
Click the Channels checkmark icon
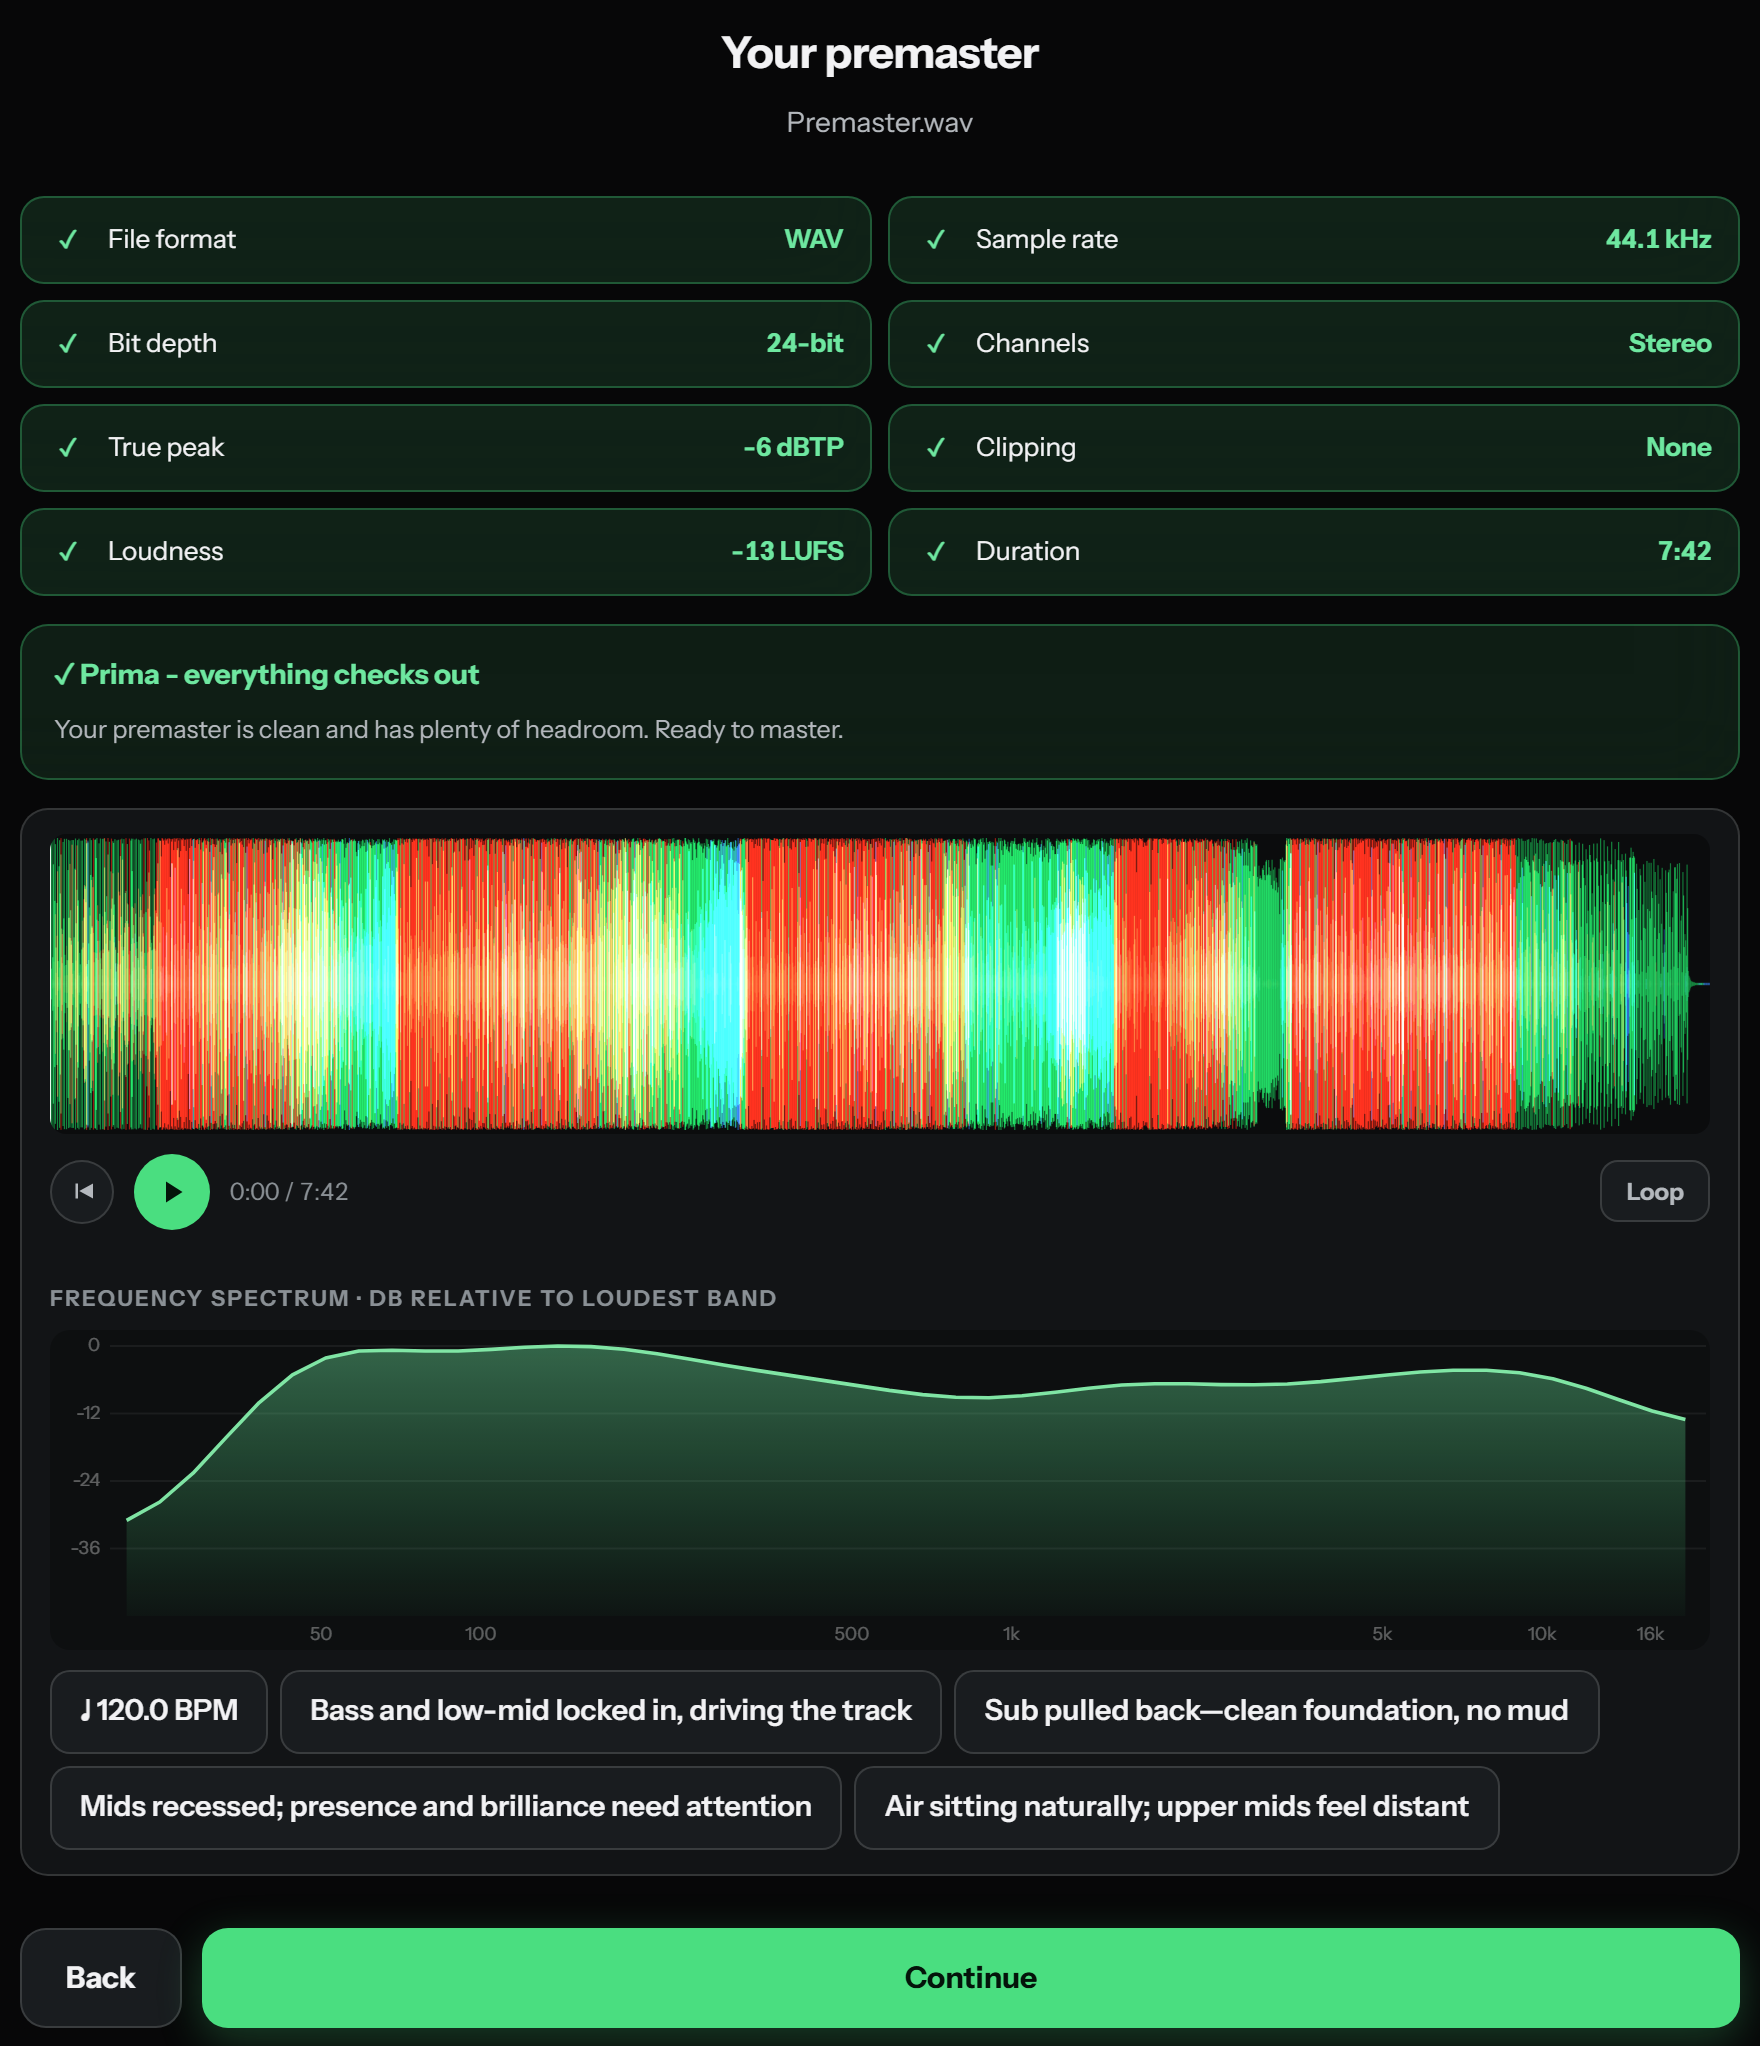(936, 344)
